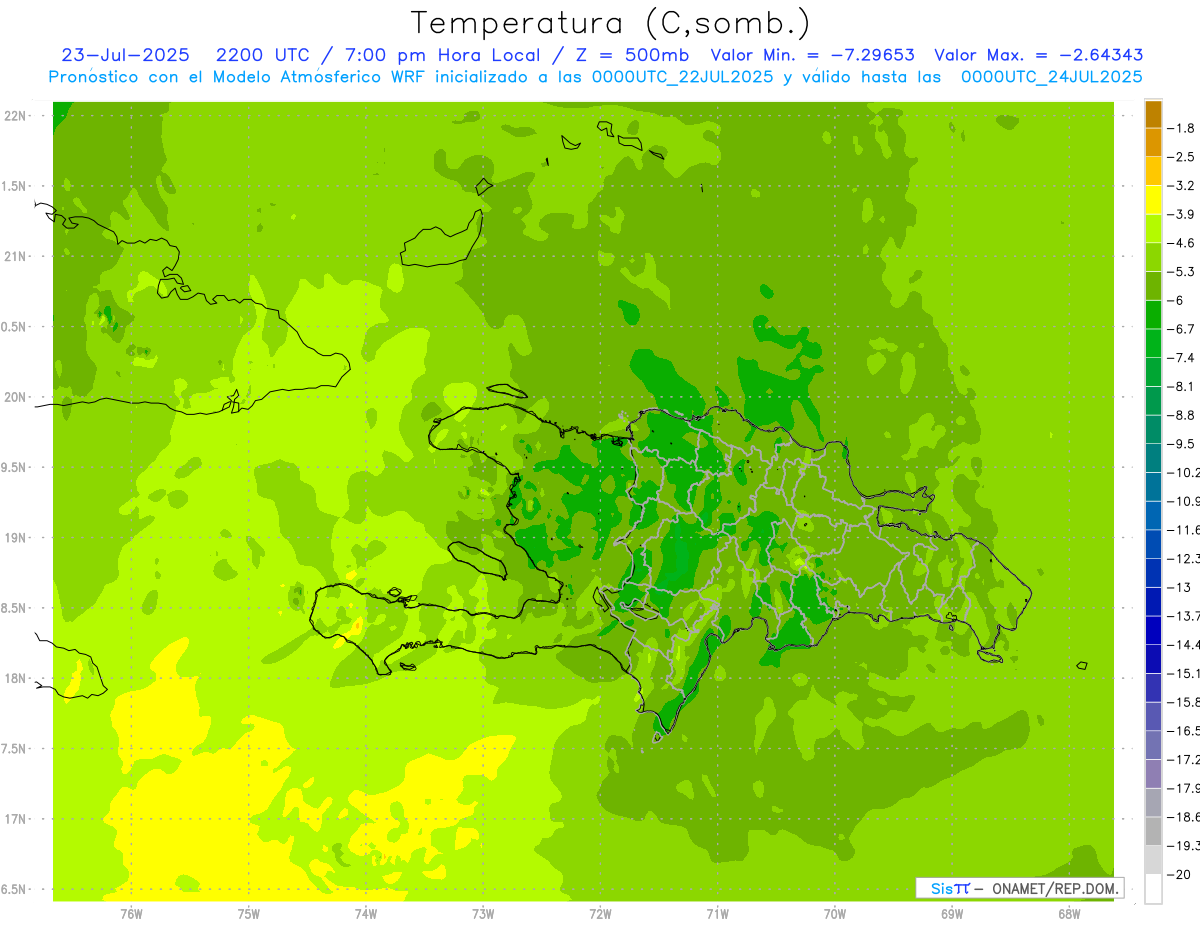Image resolution: width=1200 pixels, height=927 pixels.
Task: Click the '-1.8' color scale label
Action: pos(1180,128)
